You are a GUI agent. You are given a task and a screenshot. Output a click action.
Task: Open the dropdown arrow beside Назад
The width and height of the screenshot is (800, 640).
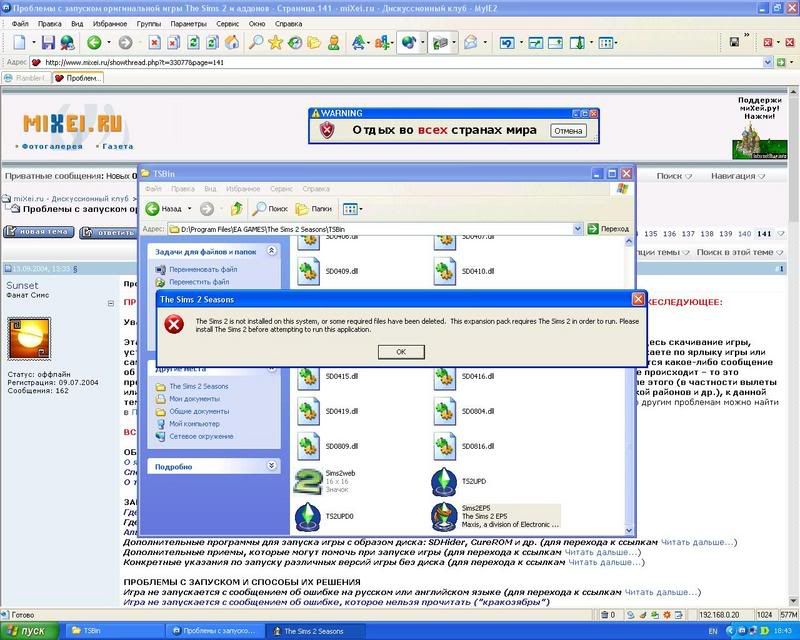pos(189,208)
